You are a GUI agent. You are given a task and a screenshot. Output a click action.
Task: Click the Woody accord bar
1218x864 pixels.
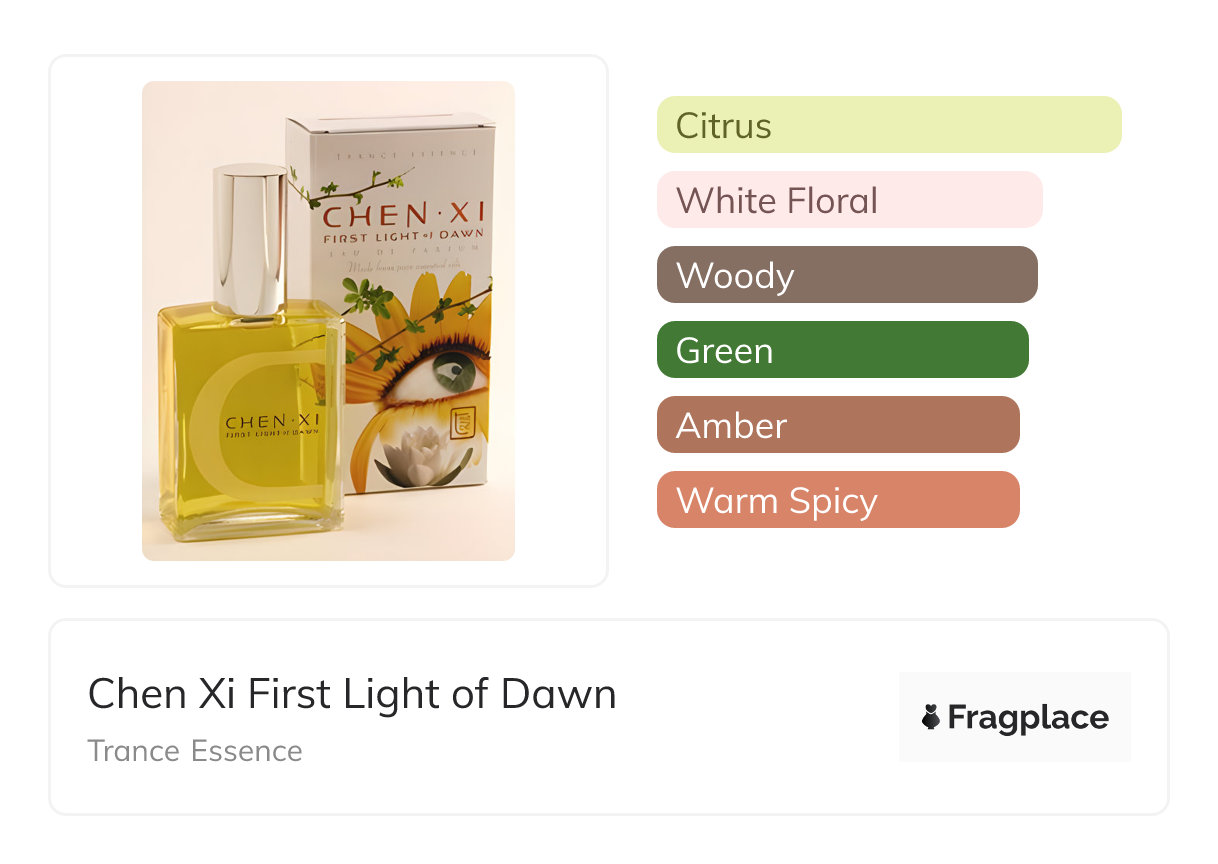pyautogui.click(x=846, y=275)
